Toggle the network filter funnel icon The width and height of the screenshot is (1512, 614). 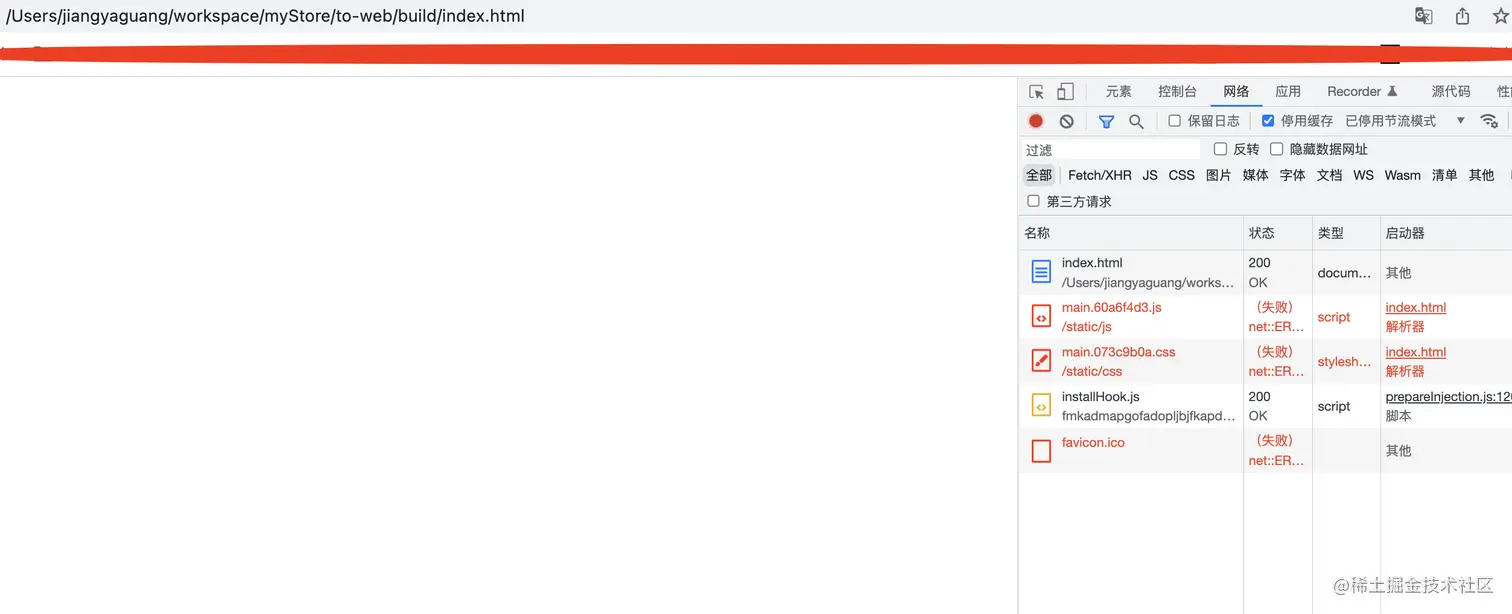pos(1106,121)
